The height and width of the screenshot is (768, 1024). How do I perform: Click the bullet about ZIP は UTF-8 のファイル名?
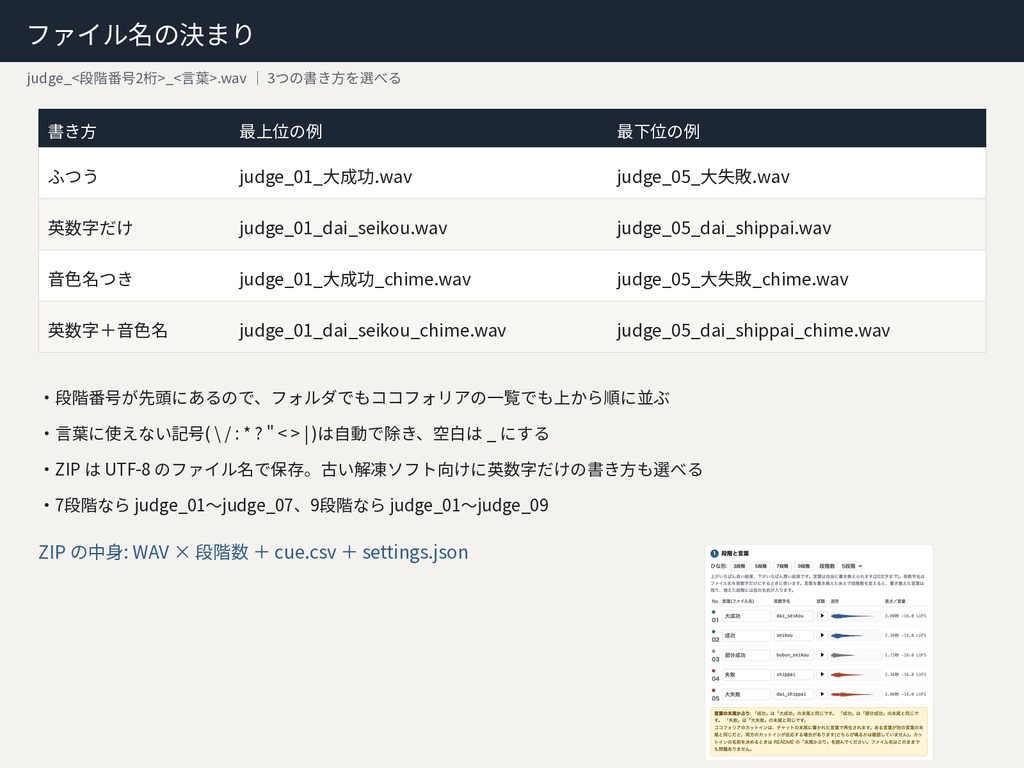(x=372, y=470)
